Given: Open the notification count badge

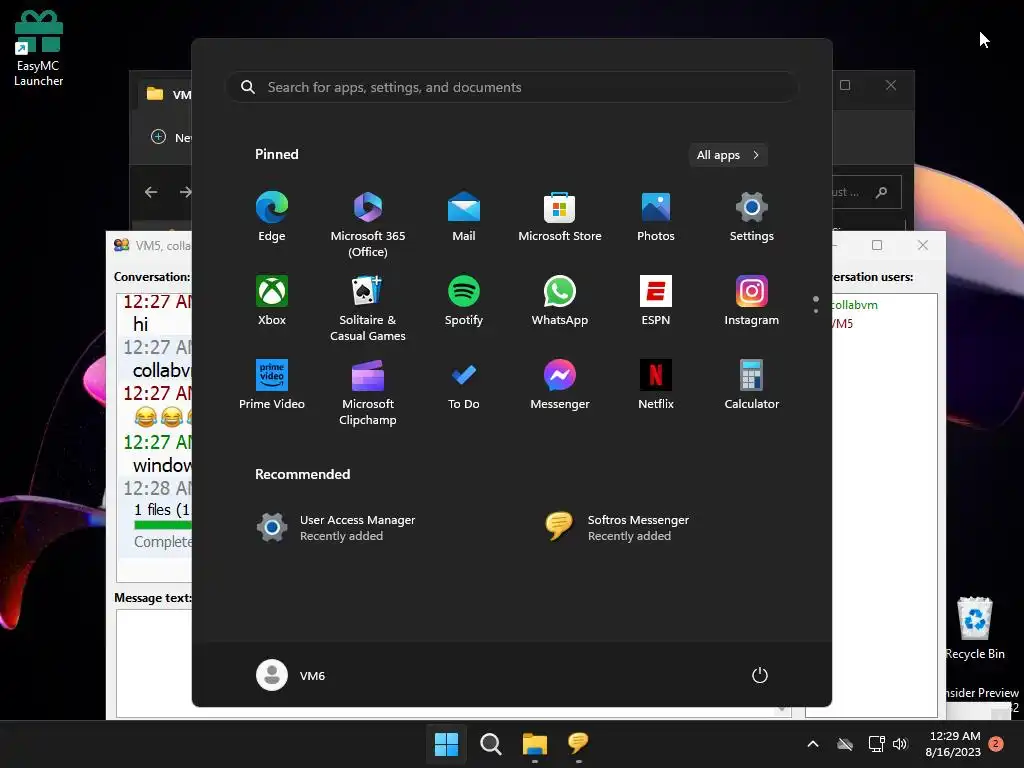Looking at the screenshot, I should click(x=996, y=744).
